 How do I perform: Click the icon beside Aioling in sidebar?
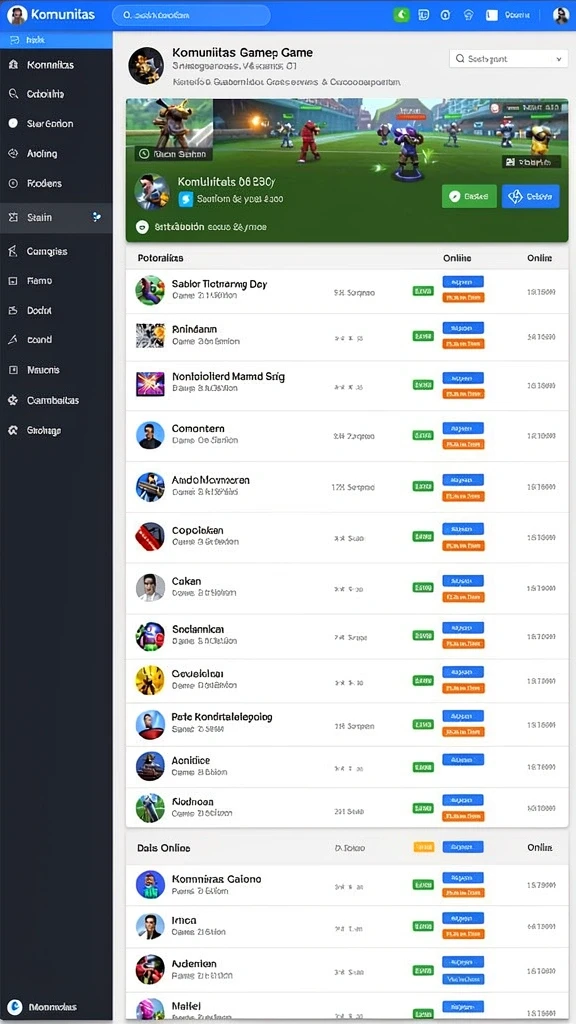13,153
